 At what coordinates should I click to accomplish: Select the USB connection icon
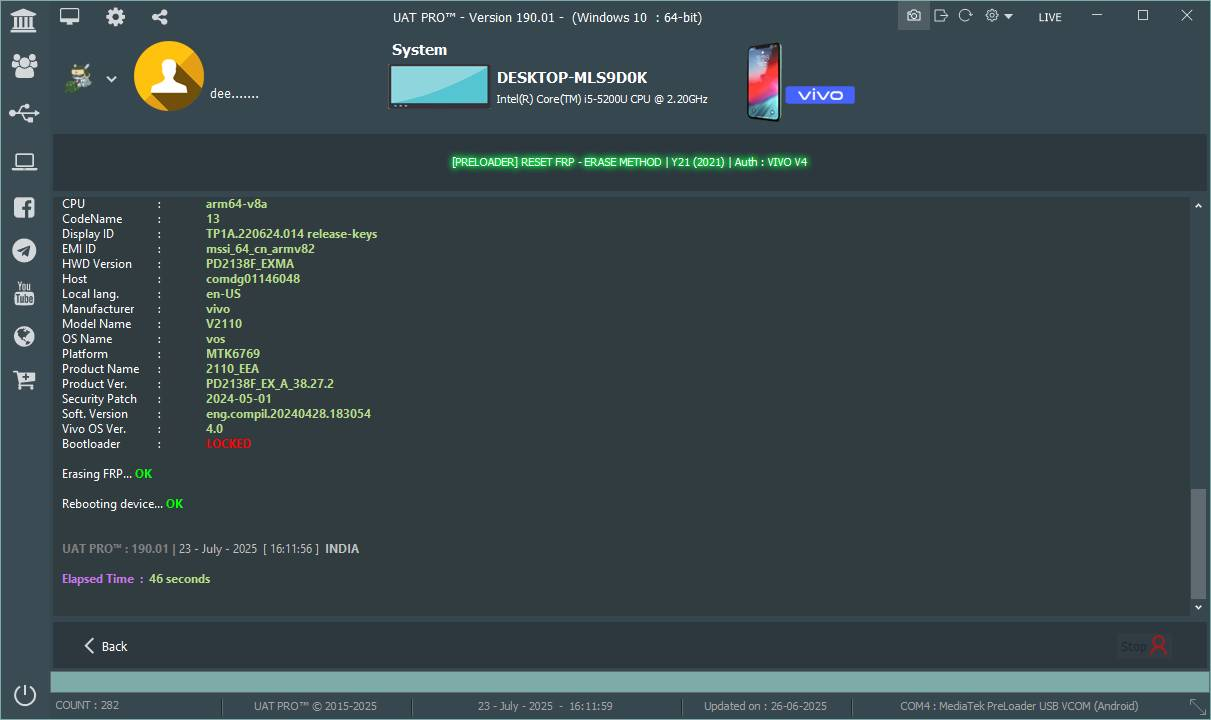click(x=24, y=113)
